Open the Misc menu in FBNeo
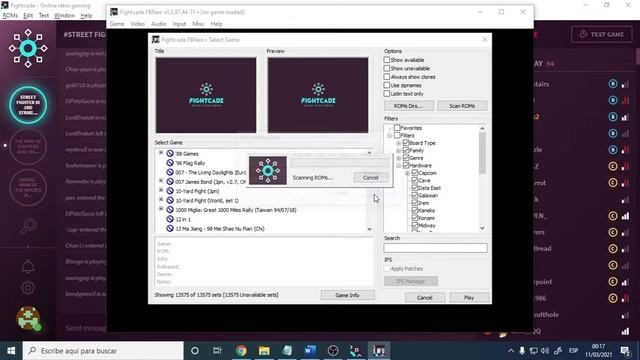Image resolution: width=640 pixels, height=360 pixels. tap(198, 24)
